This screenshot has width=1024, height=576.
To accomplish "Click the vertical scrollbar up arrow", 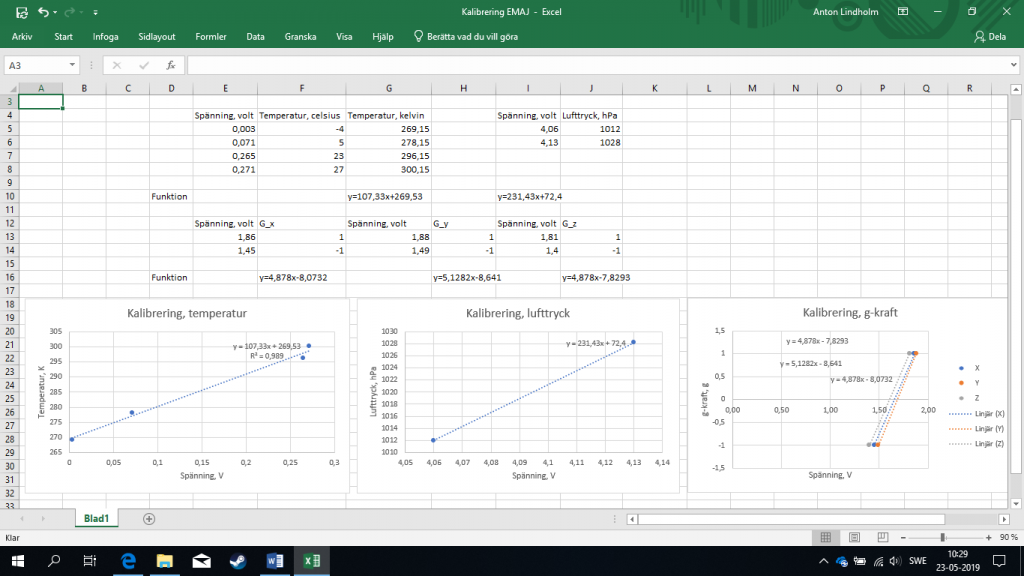I will tap(1016, 89).
